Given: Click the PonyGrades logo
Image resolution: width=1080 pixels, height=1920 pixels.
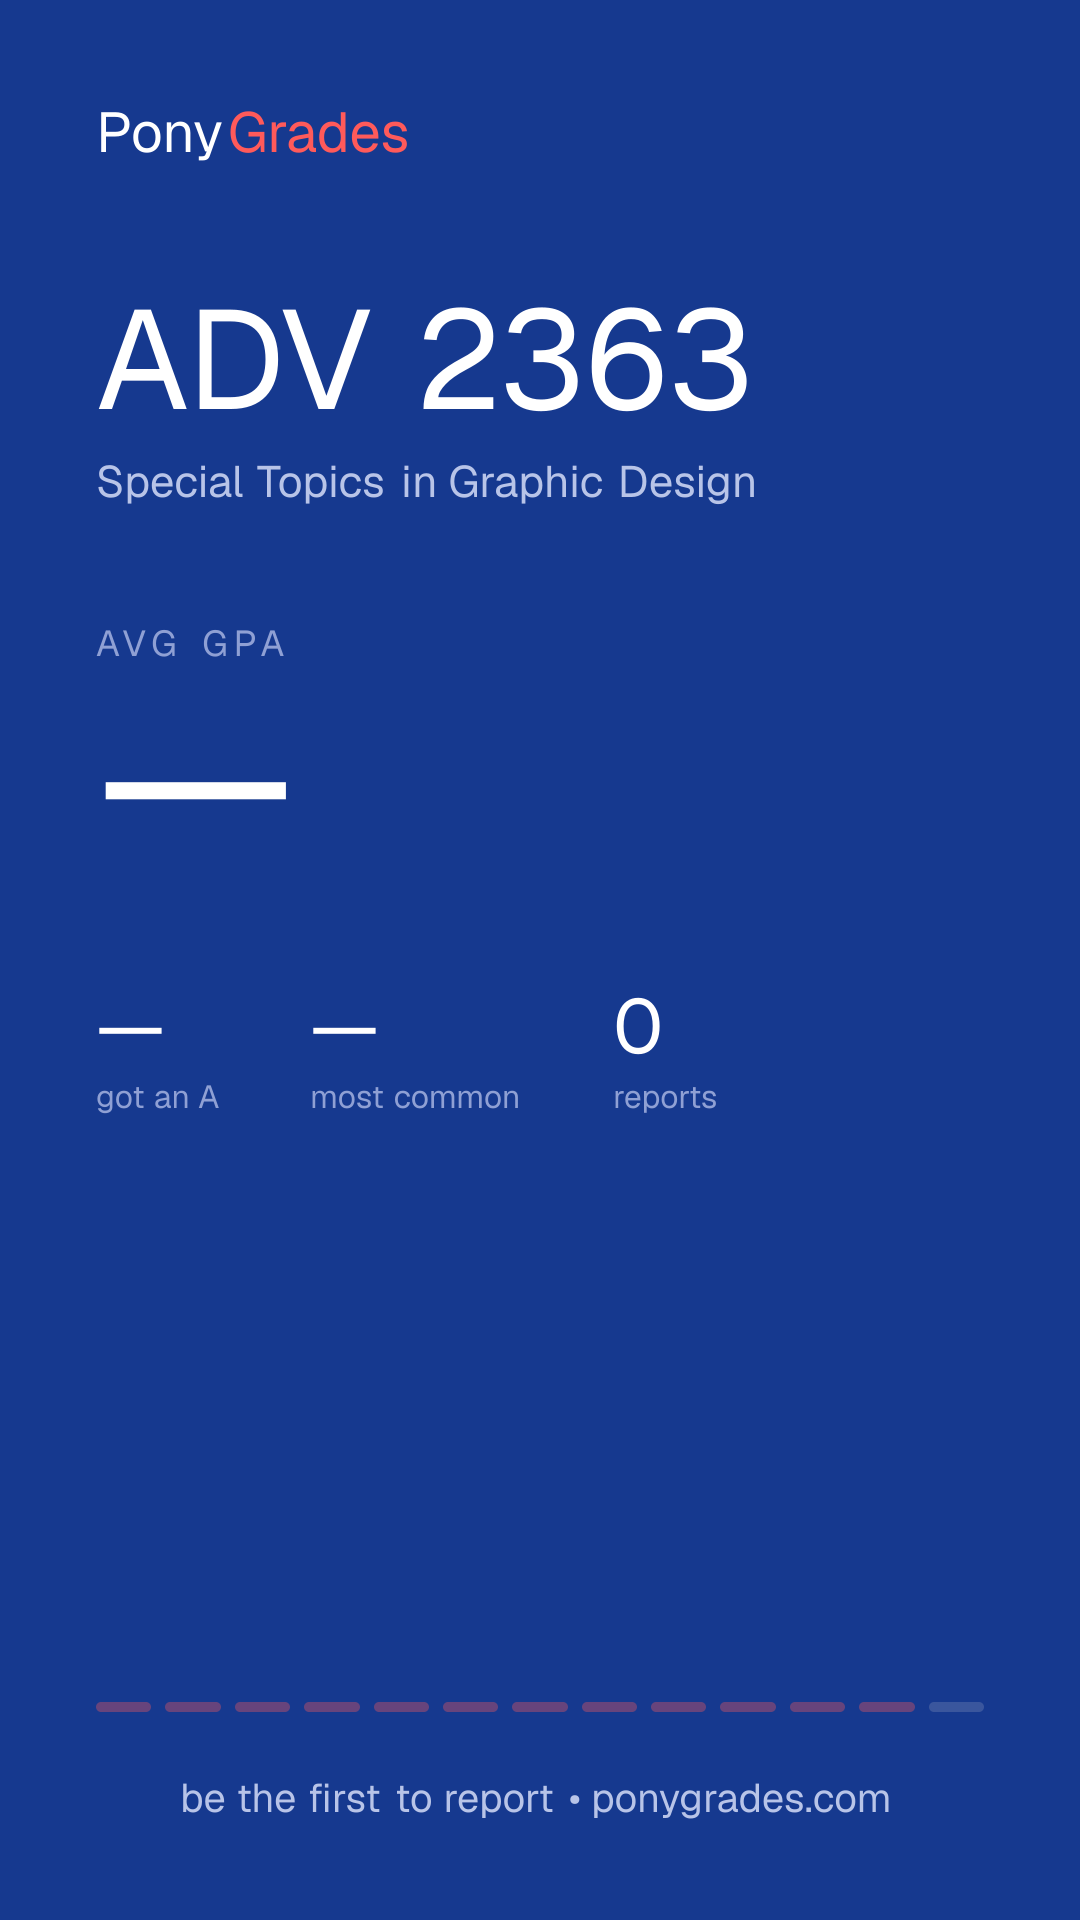Looking at the screenshot, I should 253,134.
